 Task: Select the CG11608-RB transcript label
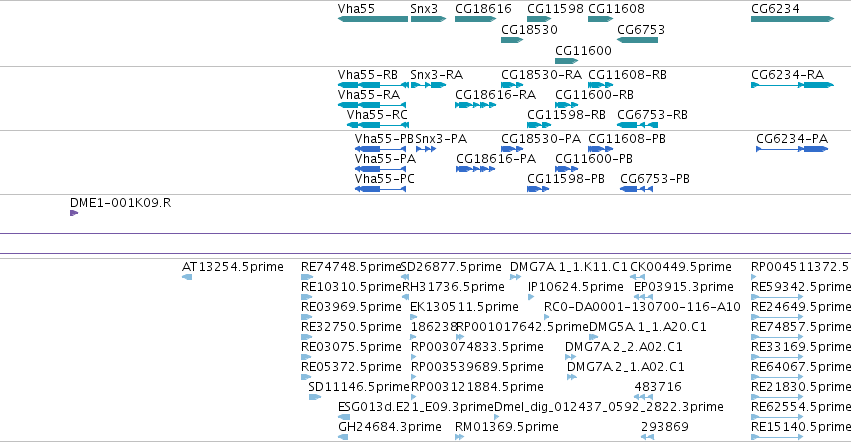click(627, 74)
